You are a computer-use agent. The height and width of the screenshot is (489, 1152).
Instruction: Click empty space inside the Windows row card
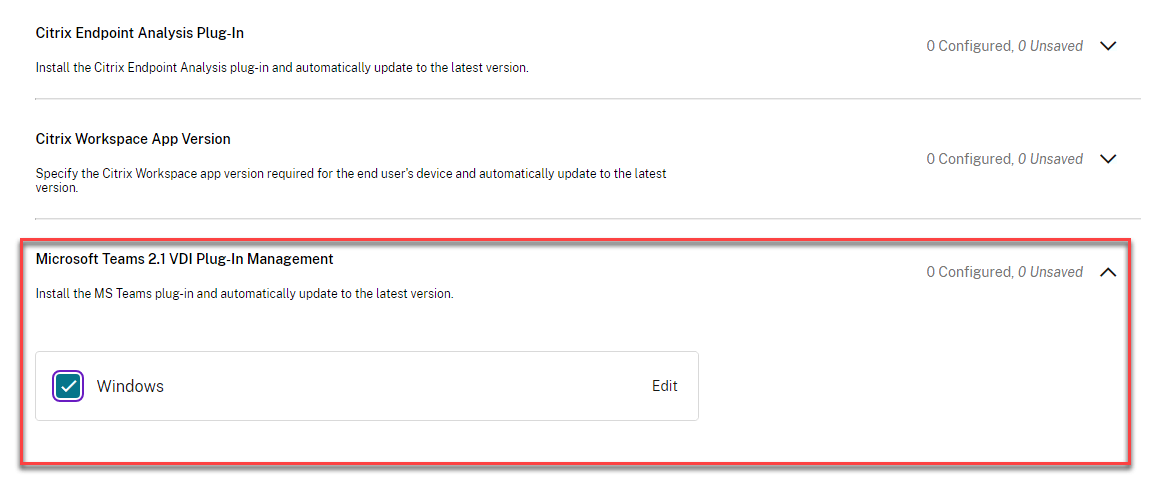(x=400, y=386)
